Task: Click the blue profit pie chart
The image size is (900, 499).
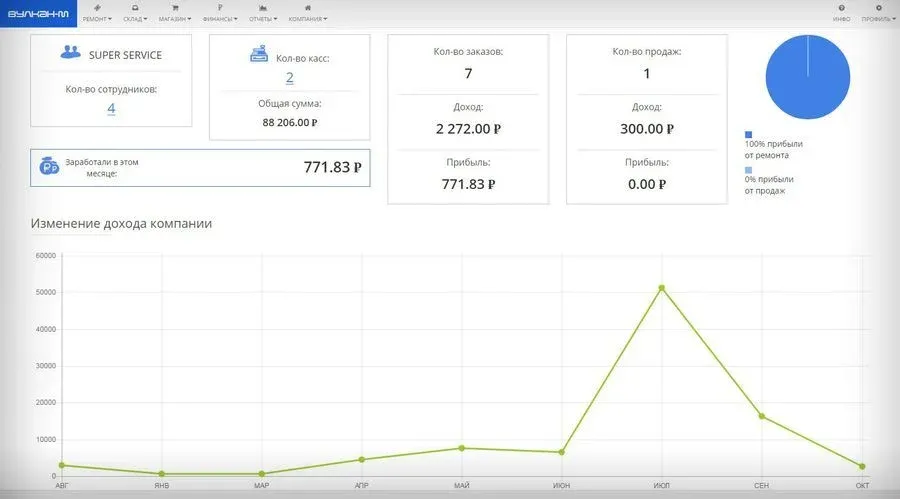Action: tap(807, 77)
